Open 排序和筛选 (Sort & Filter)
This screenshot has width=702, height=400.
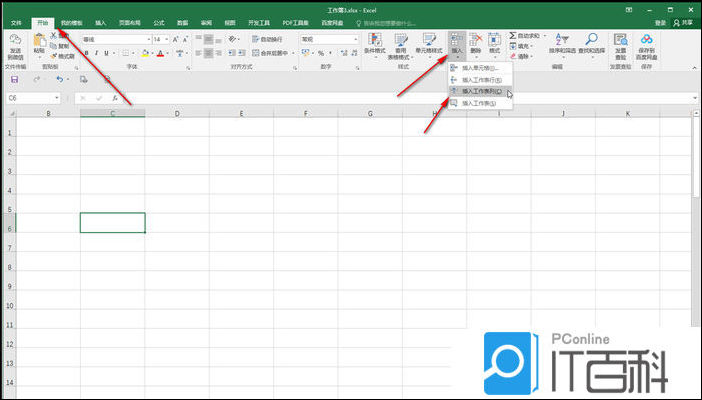562,44
